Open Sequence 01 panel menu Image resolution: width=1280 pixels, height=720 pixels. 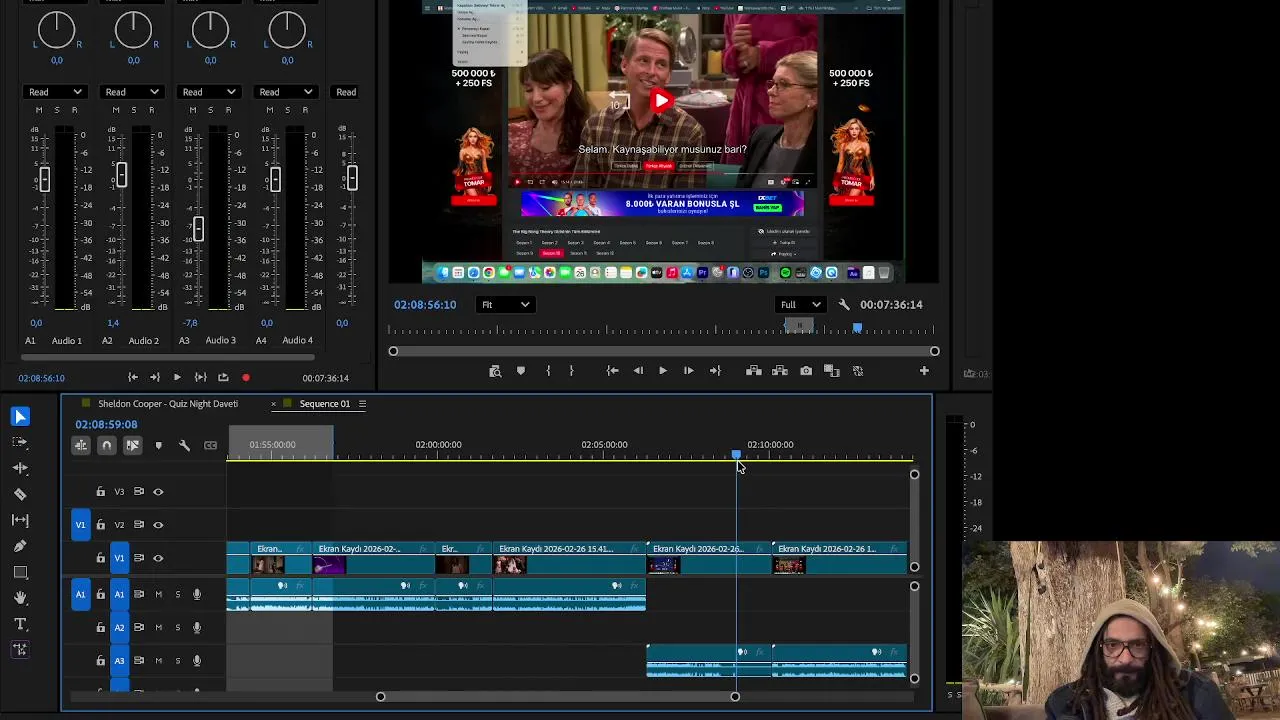tap(362, 404)
